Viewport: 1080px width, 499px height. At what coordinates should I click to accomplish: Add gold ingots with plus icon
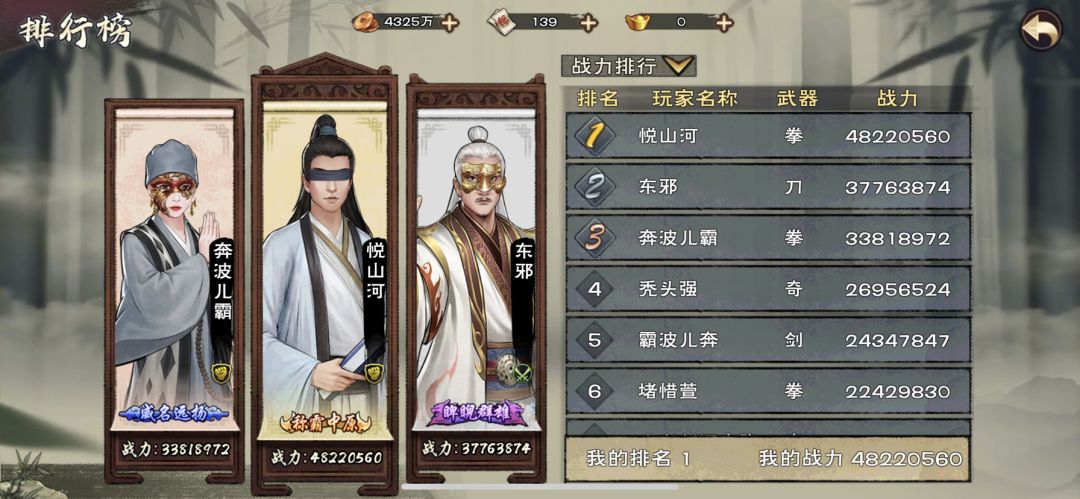[x=723, y=23]
